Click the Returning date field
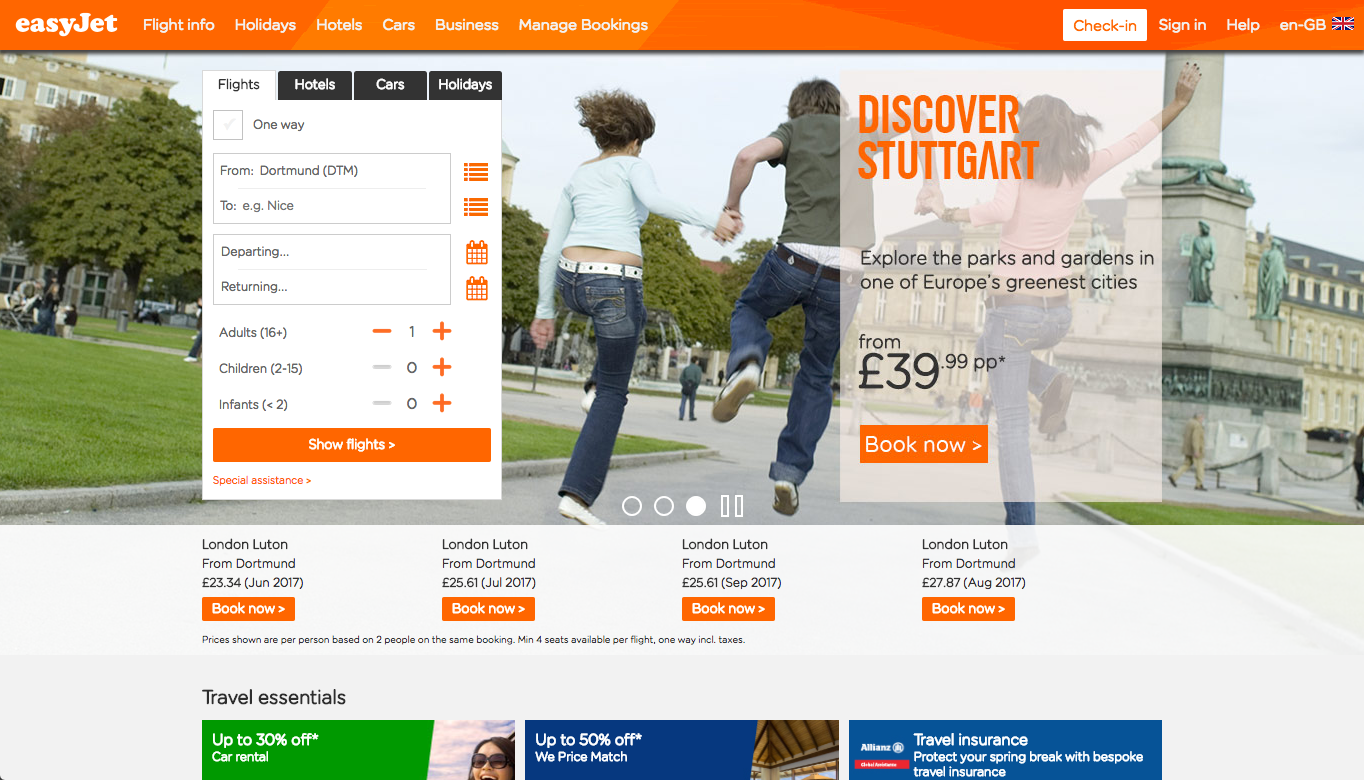This screenshot has width=1364, height=780. [x=332, y=287]
